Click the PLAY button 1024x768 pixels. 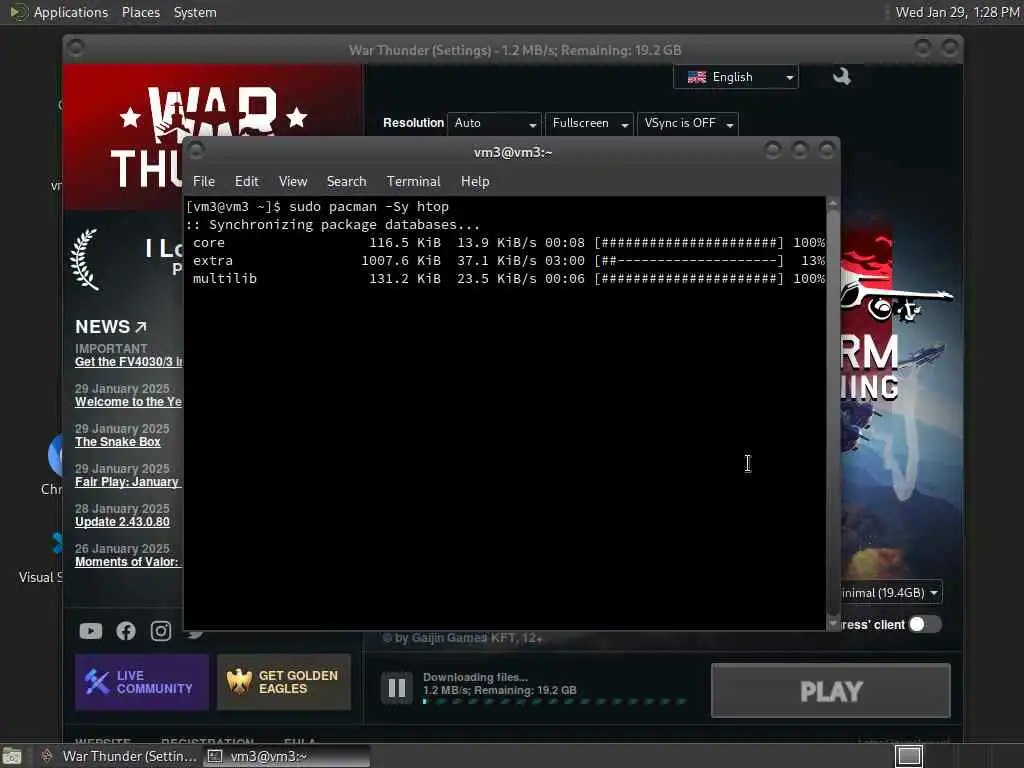(x=831, y=691)
